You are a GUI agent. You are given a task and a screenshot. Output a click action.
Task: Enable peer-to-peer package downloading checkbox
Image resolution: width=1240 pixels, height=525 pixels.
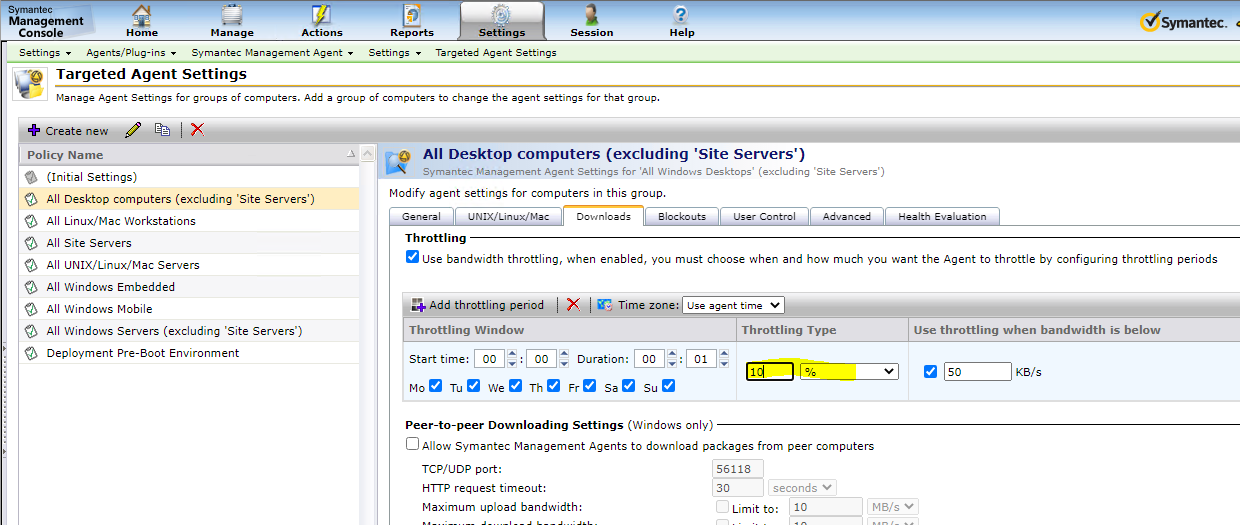coord(413,445)
